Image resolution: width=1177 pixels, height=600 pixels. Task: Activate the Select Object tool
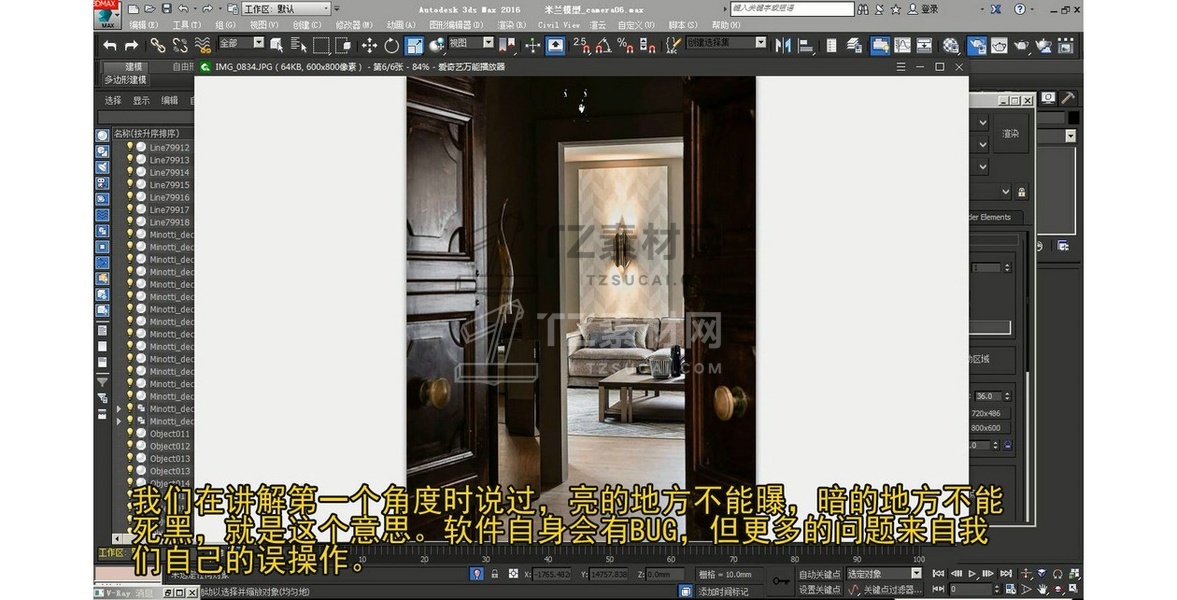click(x=276, y=46)
